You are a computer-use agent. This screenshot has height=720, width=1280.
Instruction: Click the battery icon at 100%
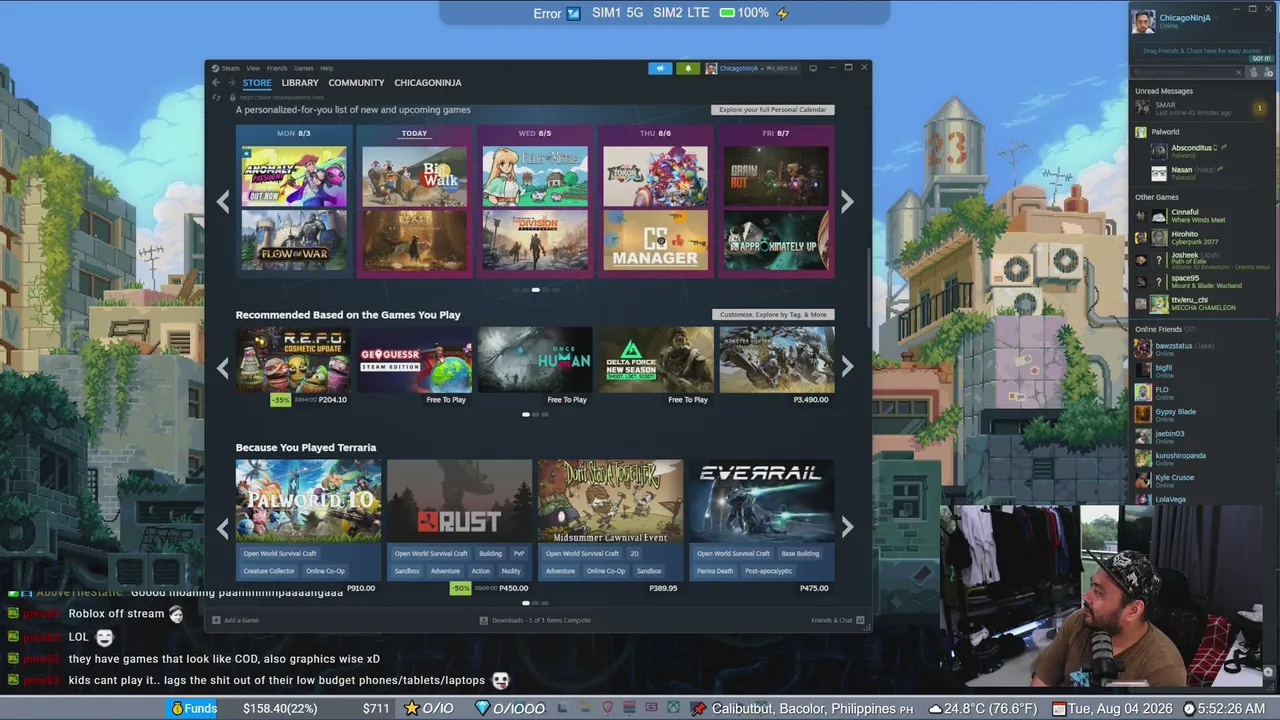(x=727, y=13)
